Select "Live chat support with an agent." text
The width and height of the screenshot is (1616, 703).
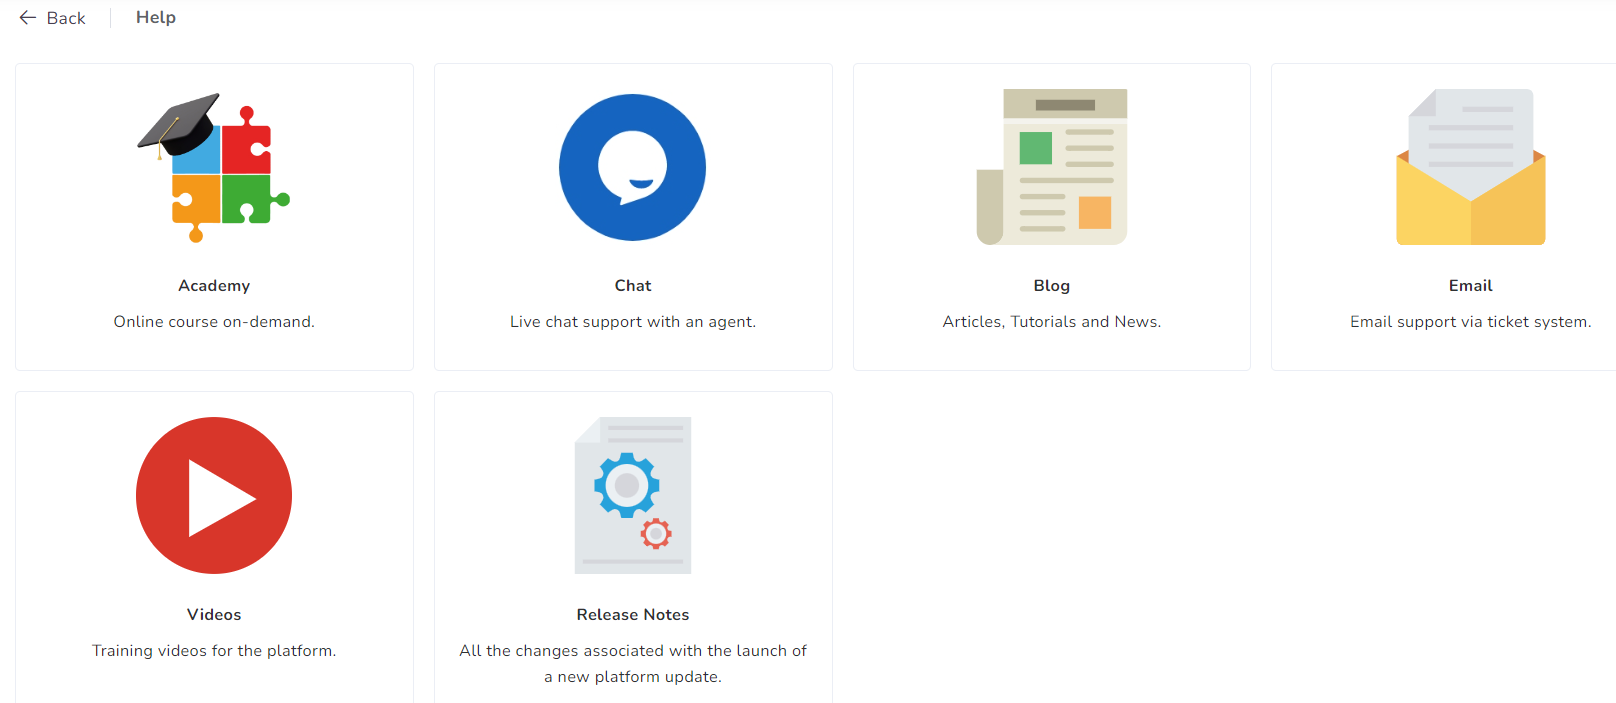[x=633, y=322]
